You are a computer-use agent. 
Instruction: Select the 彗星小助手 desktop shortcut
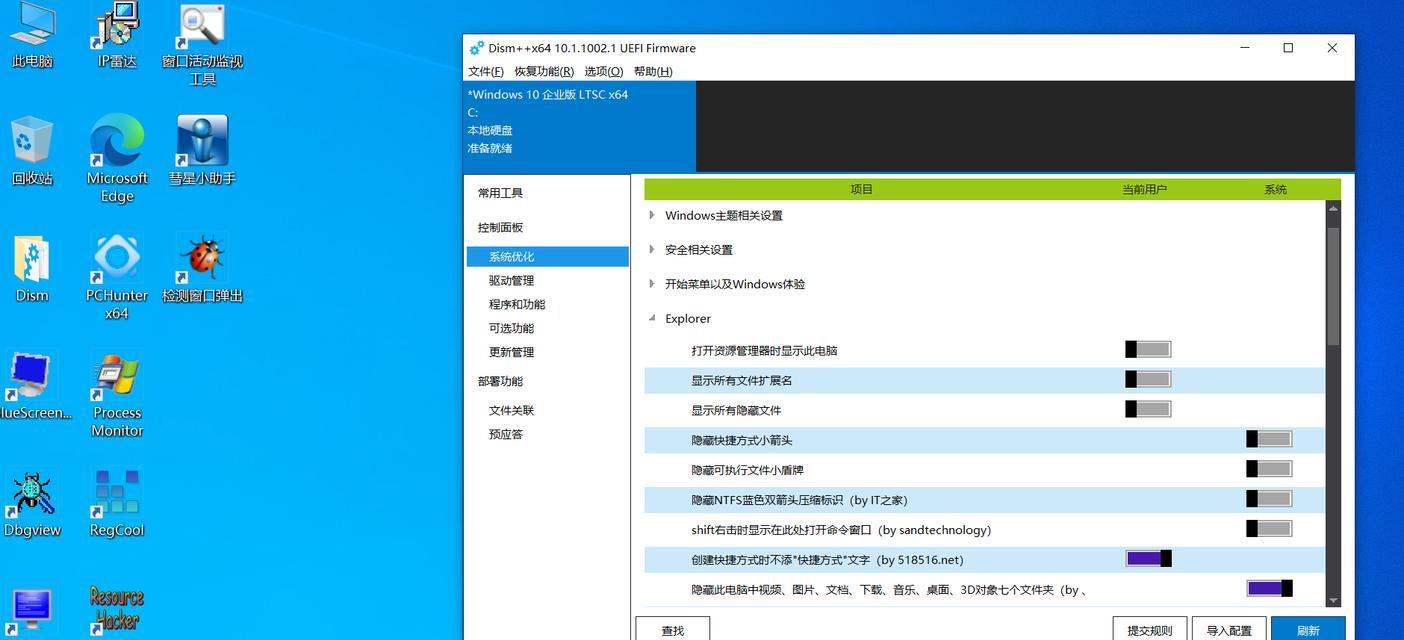(x=203, y=152)
